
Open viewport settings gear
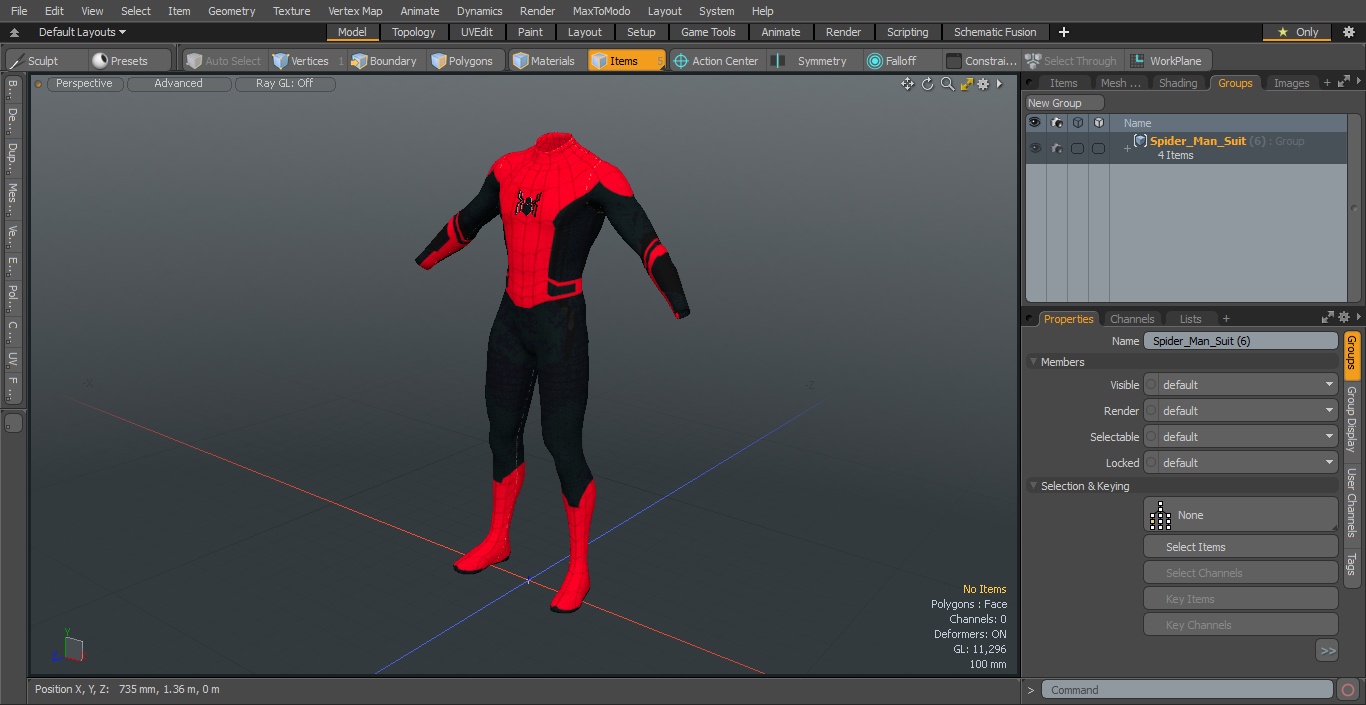point(983,84)
